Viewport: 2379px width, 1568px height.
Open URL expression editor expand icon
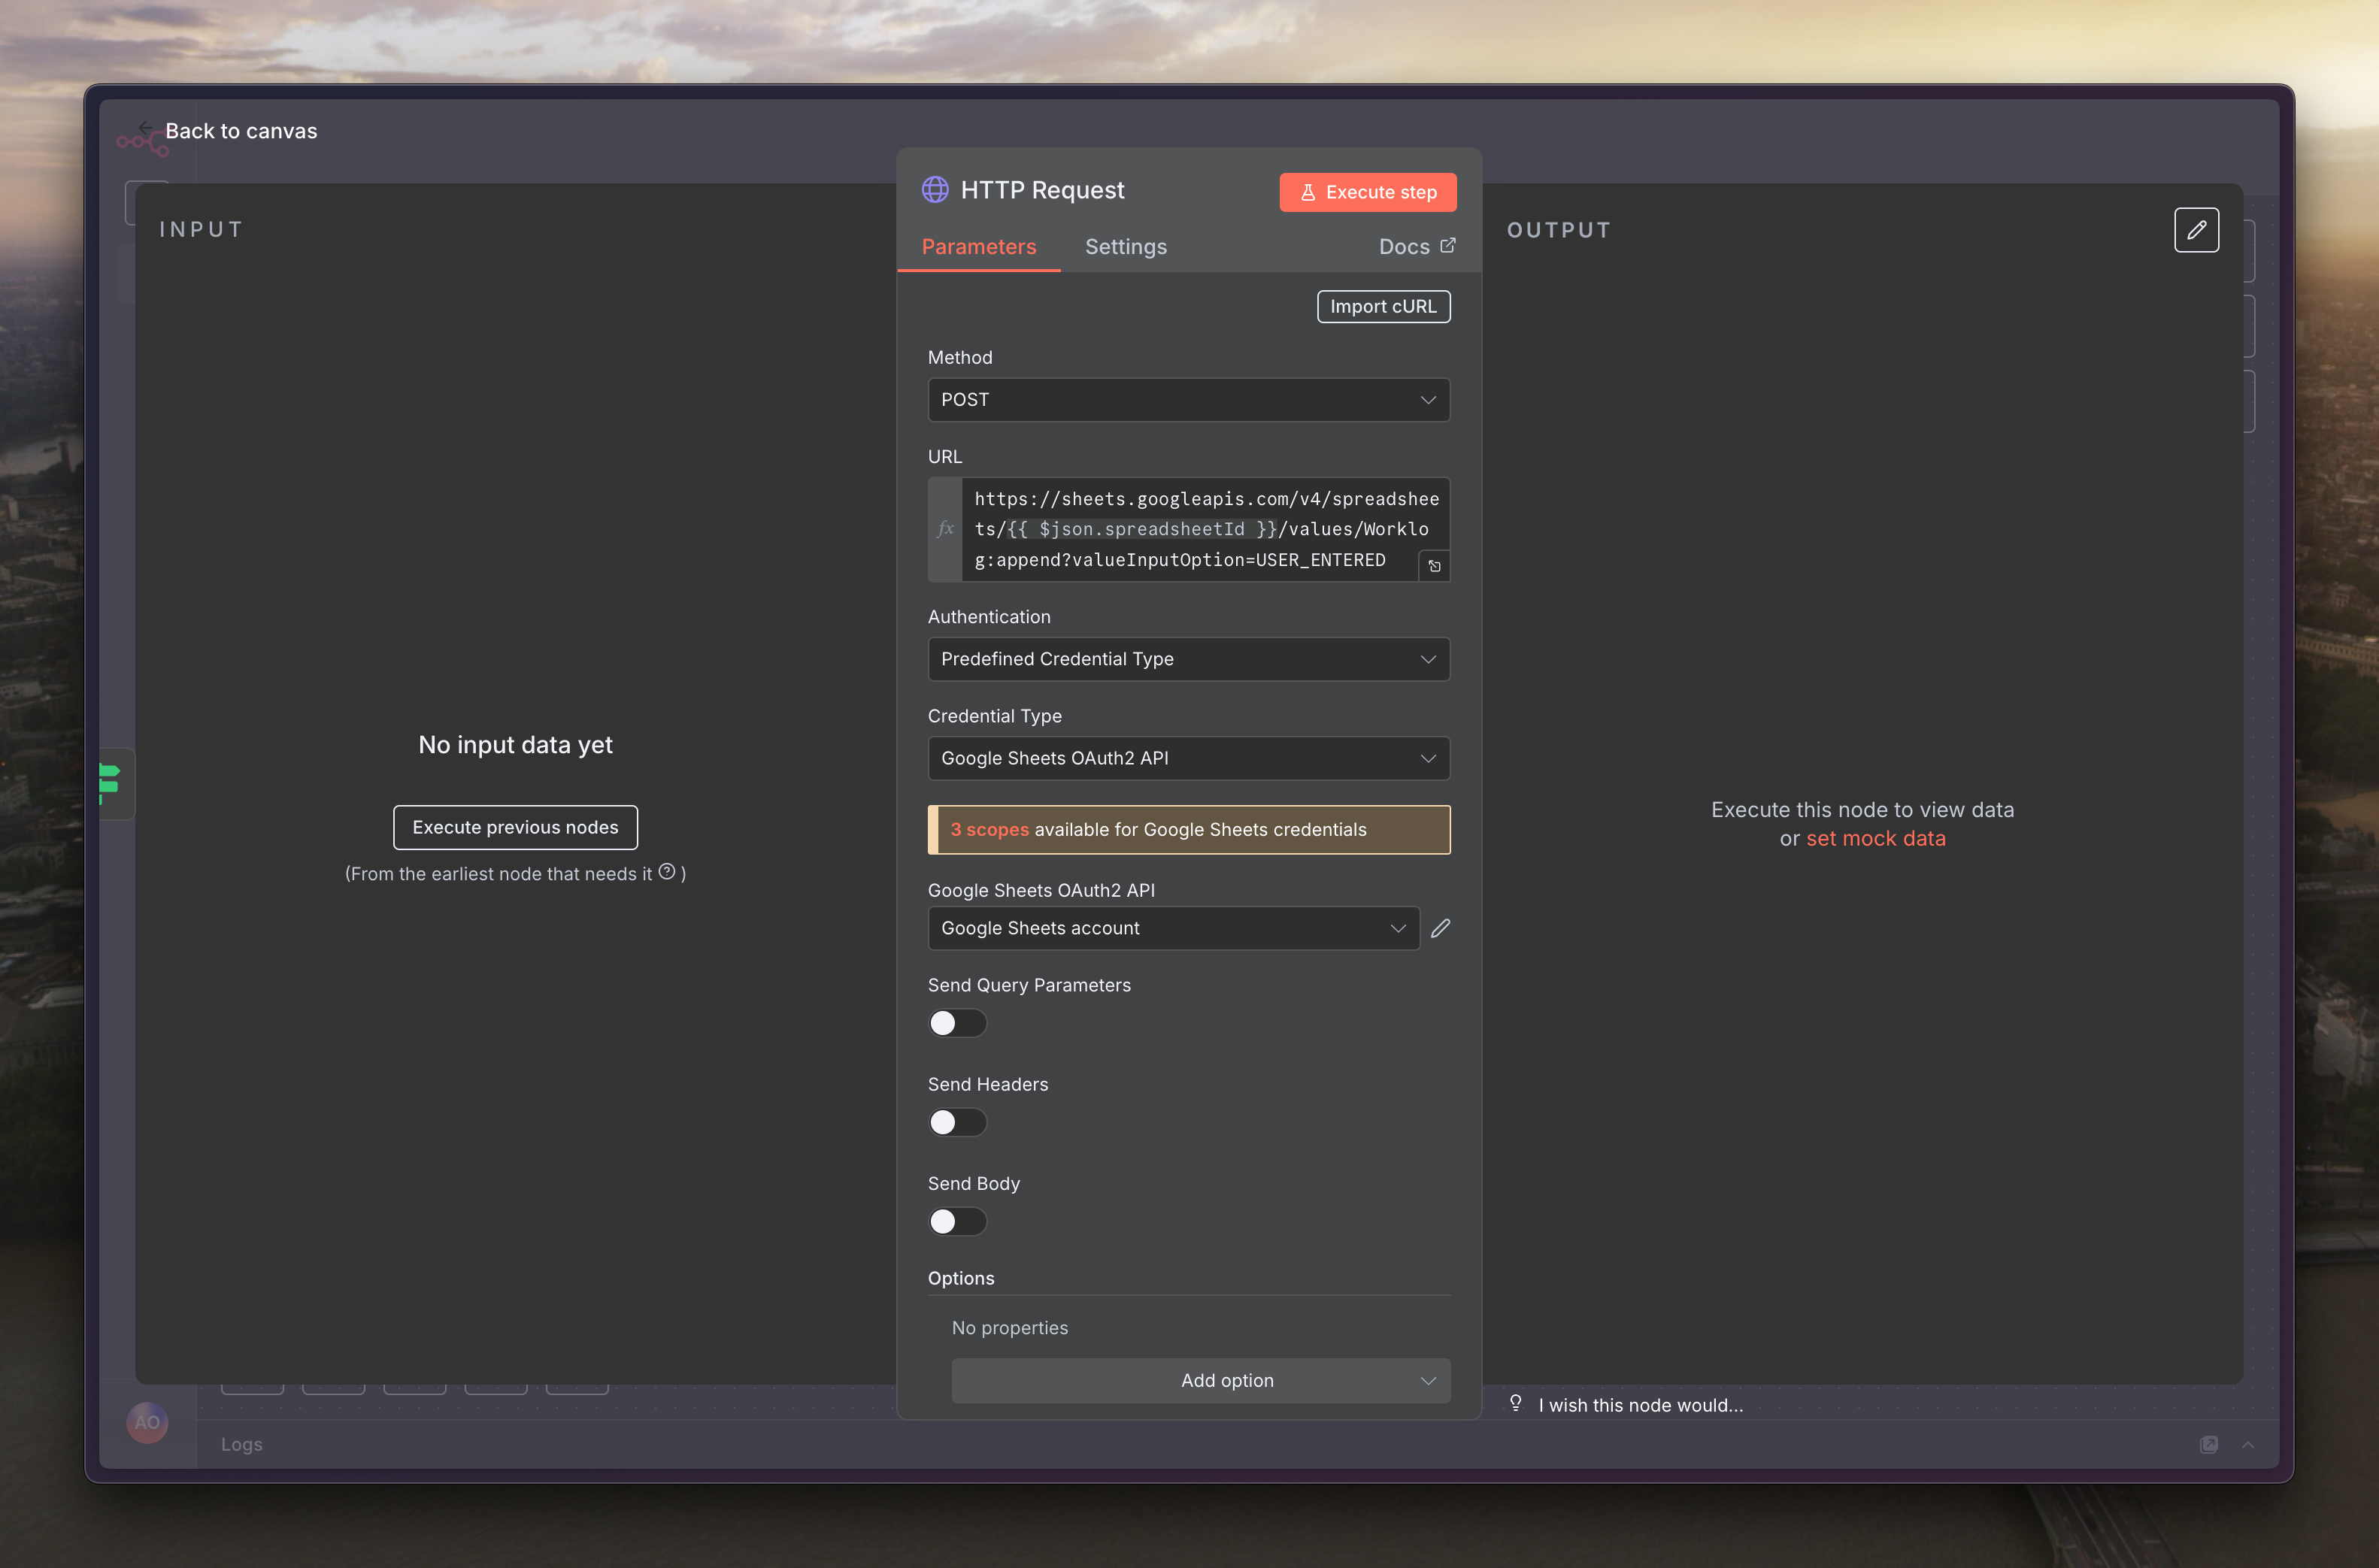[x=1434, y=566]
